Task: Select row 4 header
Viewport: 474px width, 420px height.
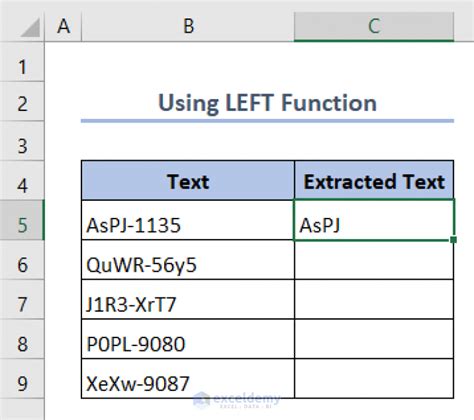Action: click(x=22, y=180)
